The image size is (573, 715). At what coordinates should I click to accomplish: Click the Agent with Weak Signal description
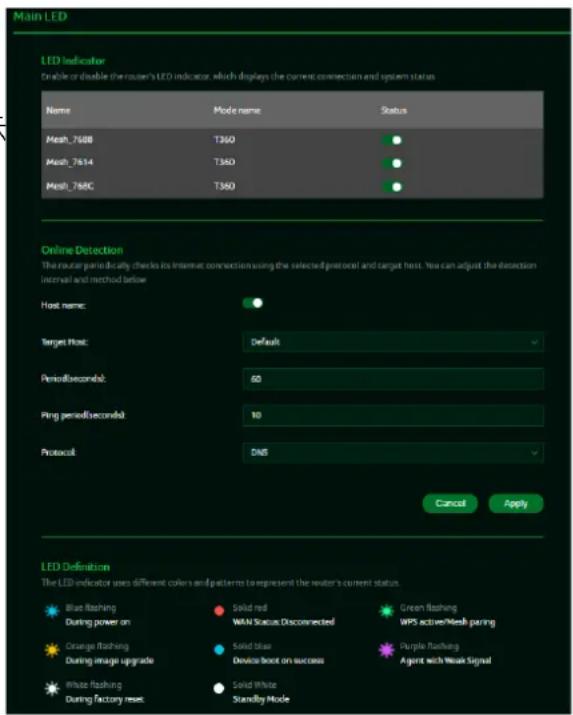tap(446, 661)
